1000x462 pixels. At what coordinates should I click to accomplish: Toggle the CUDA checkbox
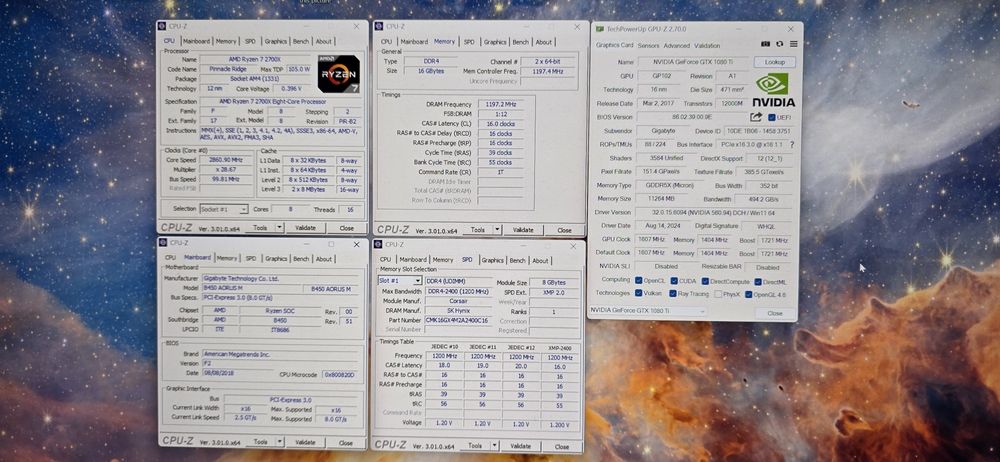(x=673, y=280)
